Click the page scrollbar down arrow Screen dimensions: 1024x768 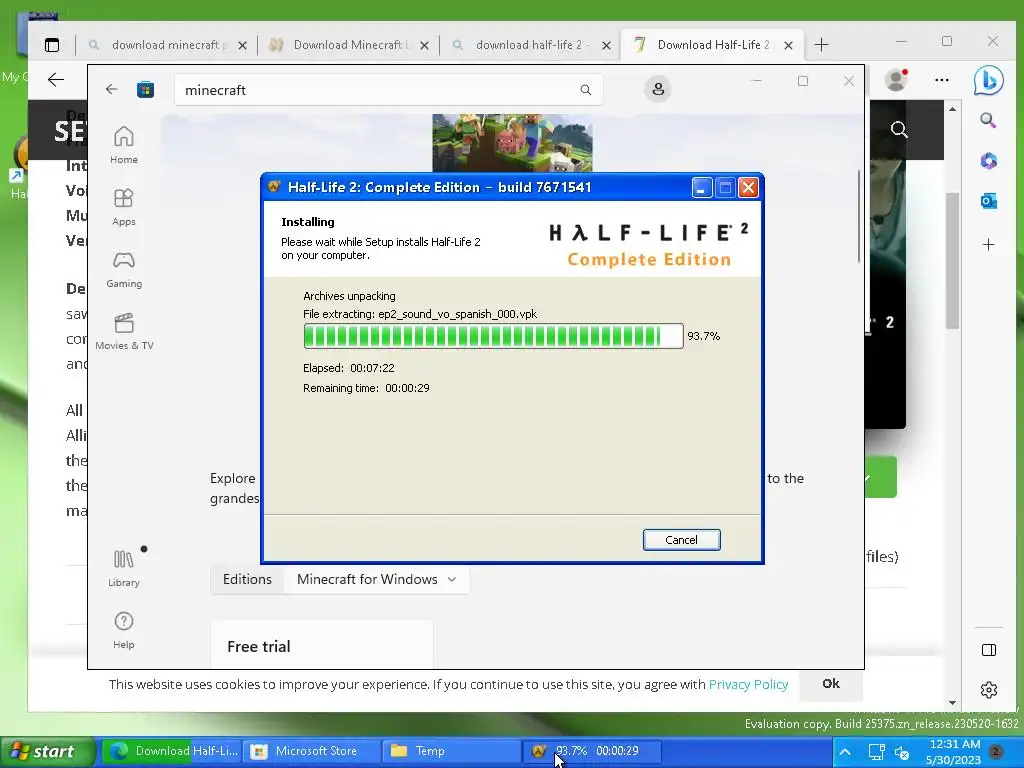tap(952, 703)
